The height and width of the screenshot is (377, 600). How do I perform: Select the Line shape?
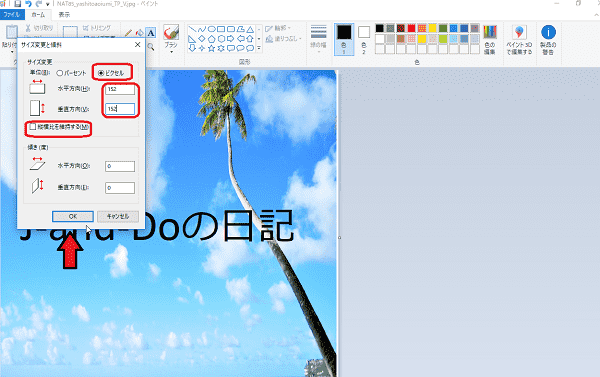(x=192, y=29)
